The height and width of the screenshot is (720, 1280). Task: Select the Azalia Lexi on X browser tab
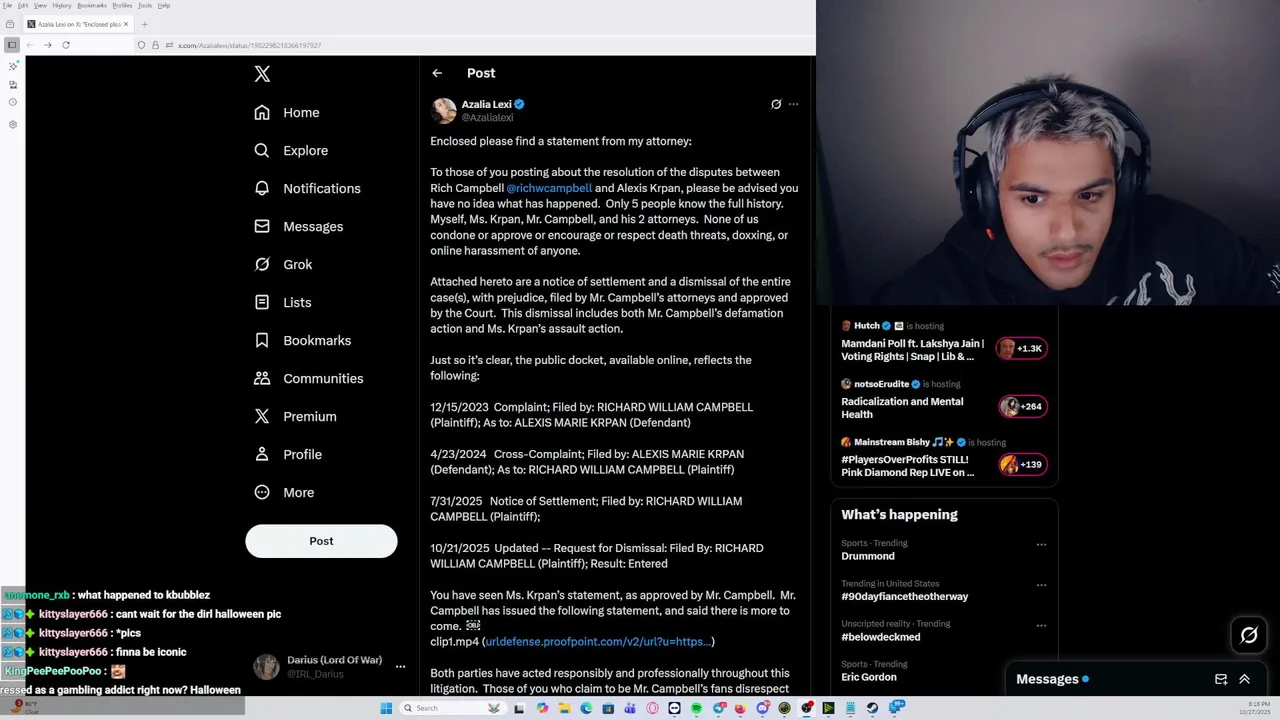pyautogui.click(x=78, y=24)
